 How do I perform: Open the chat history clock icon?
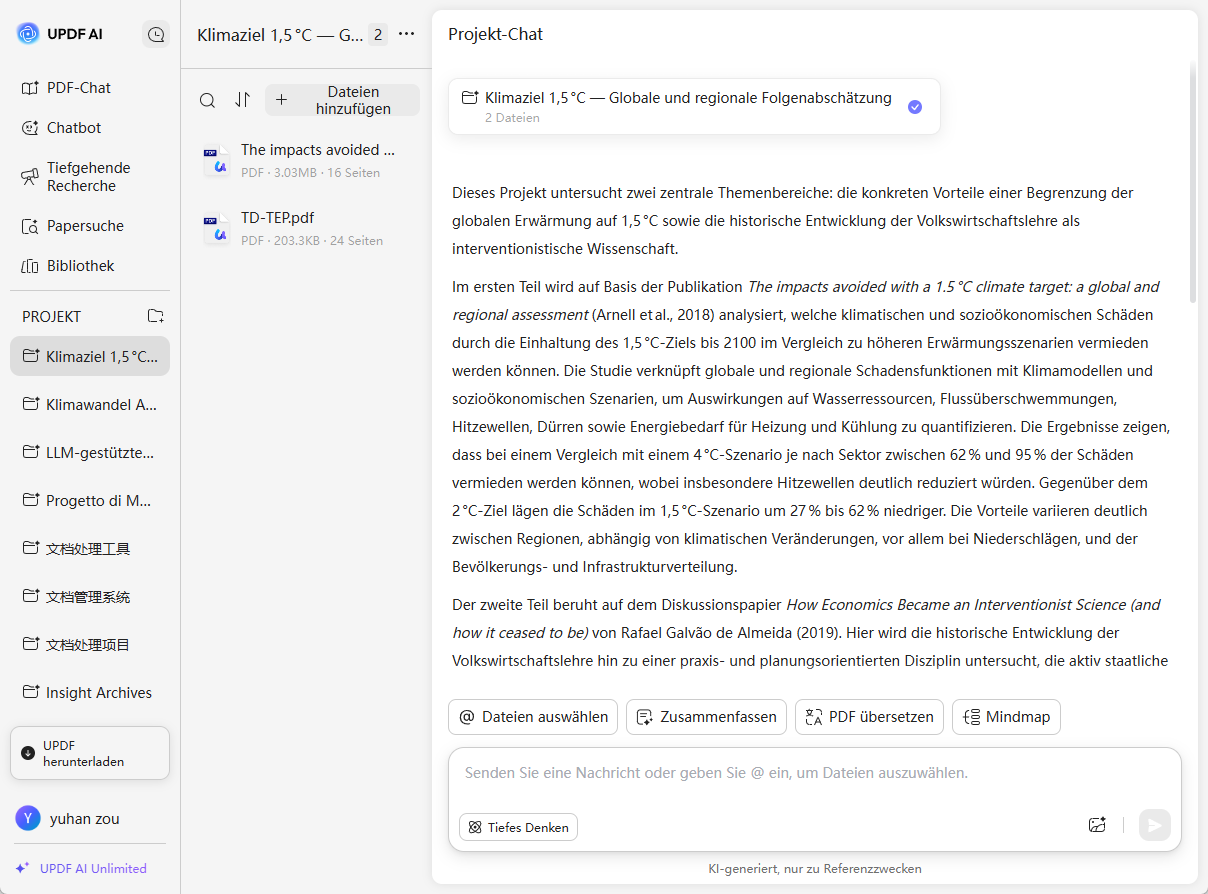[156, 34]
